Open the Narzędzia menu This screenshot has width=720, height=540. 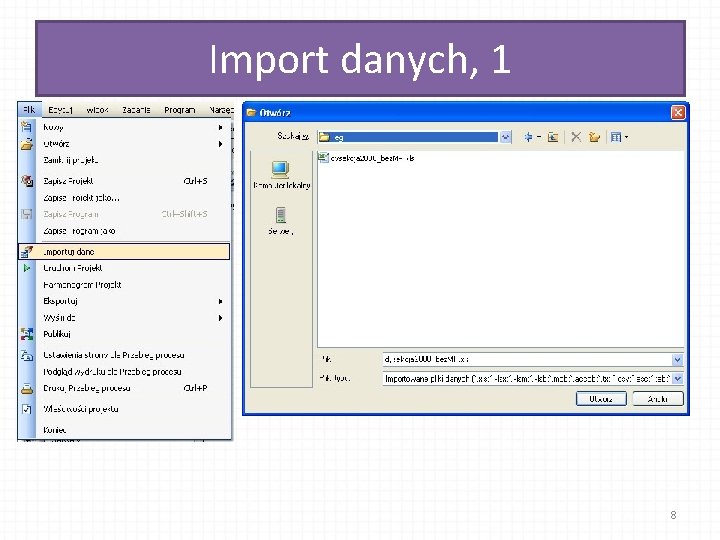221,110
